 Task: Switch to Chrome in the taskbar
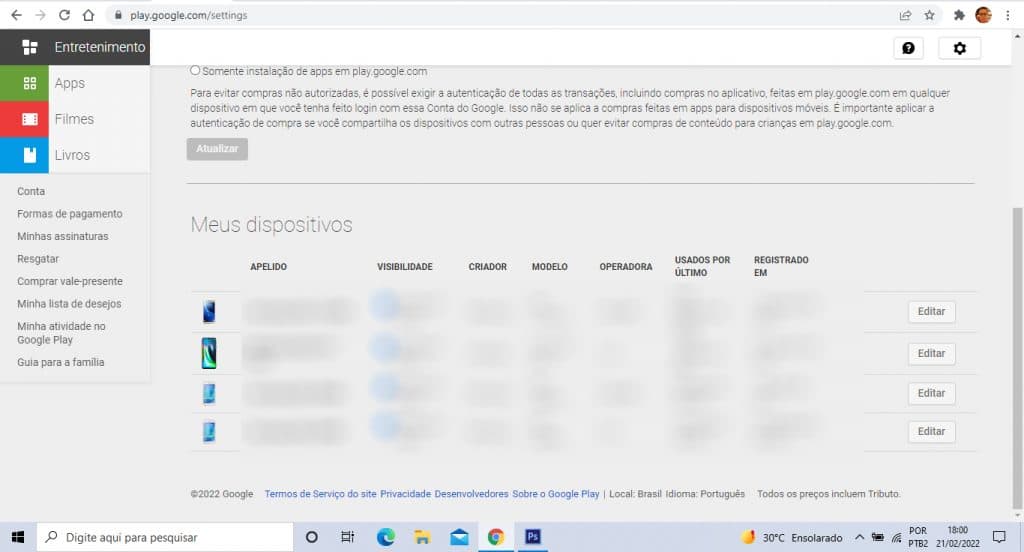(x=496, y=537)
